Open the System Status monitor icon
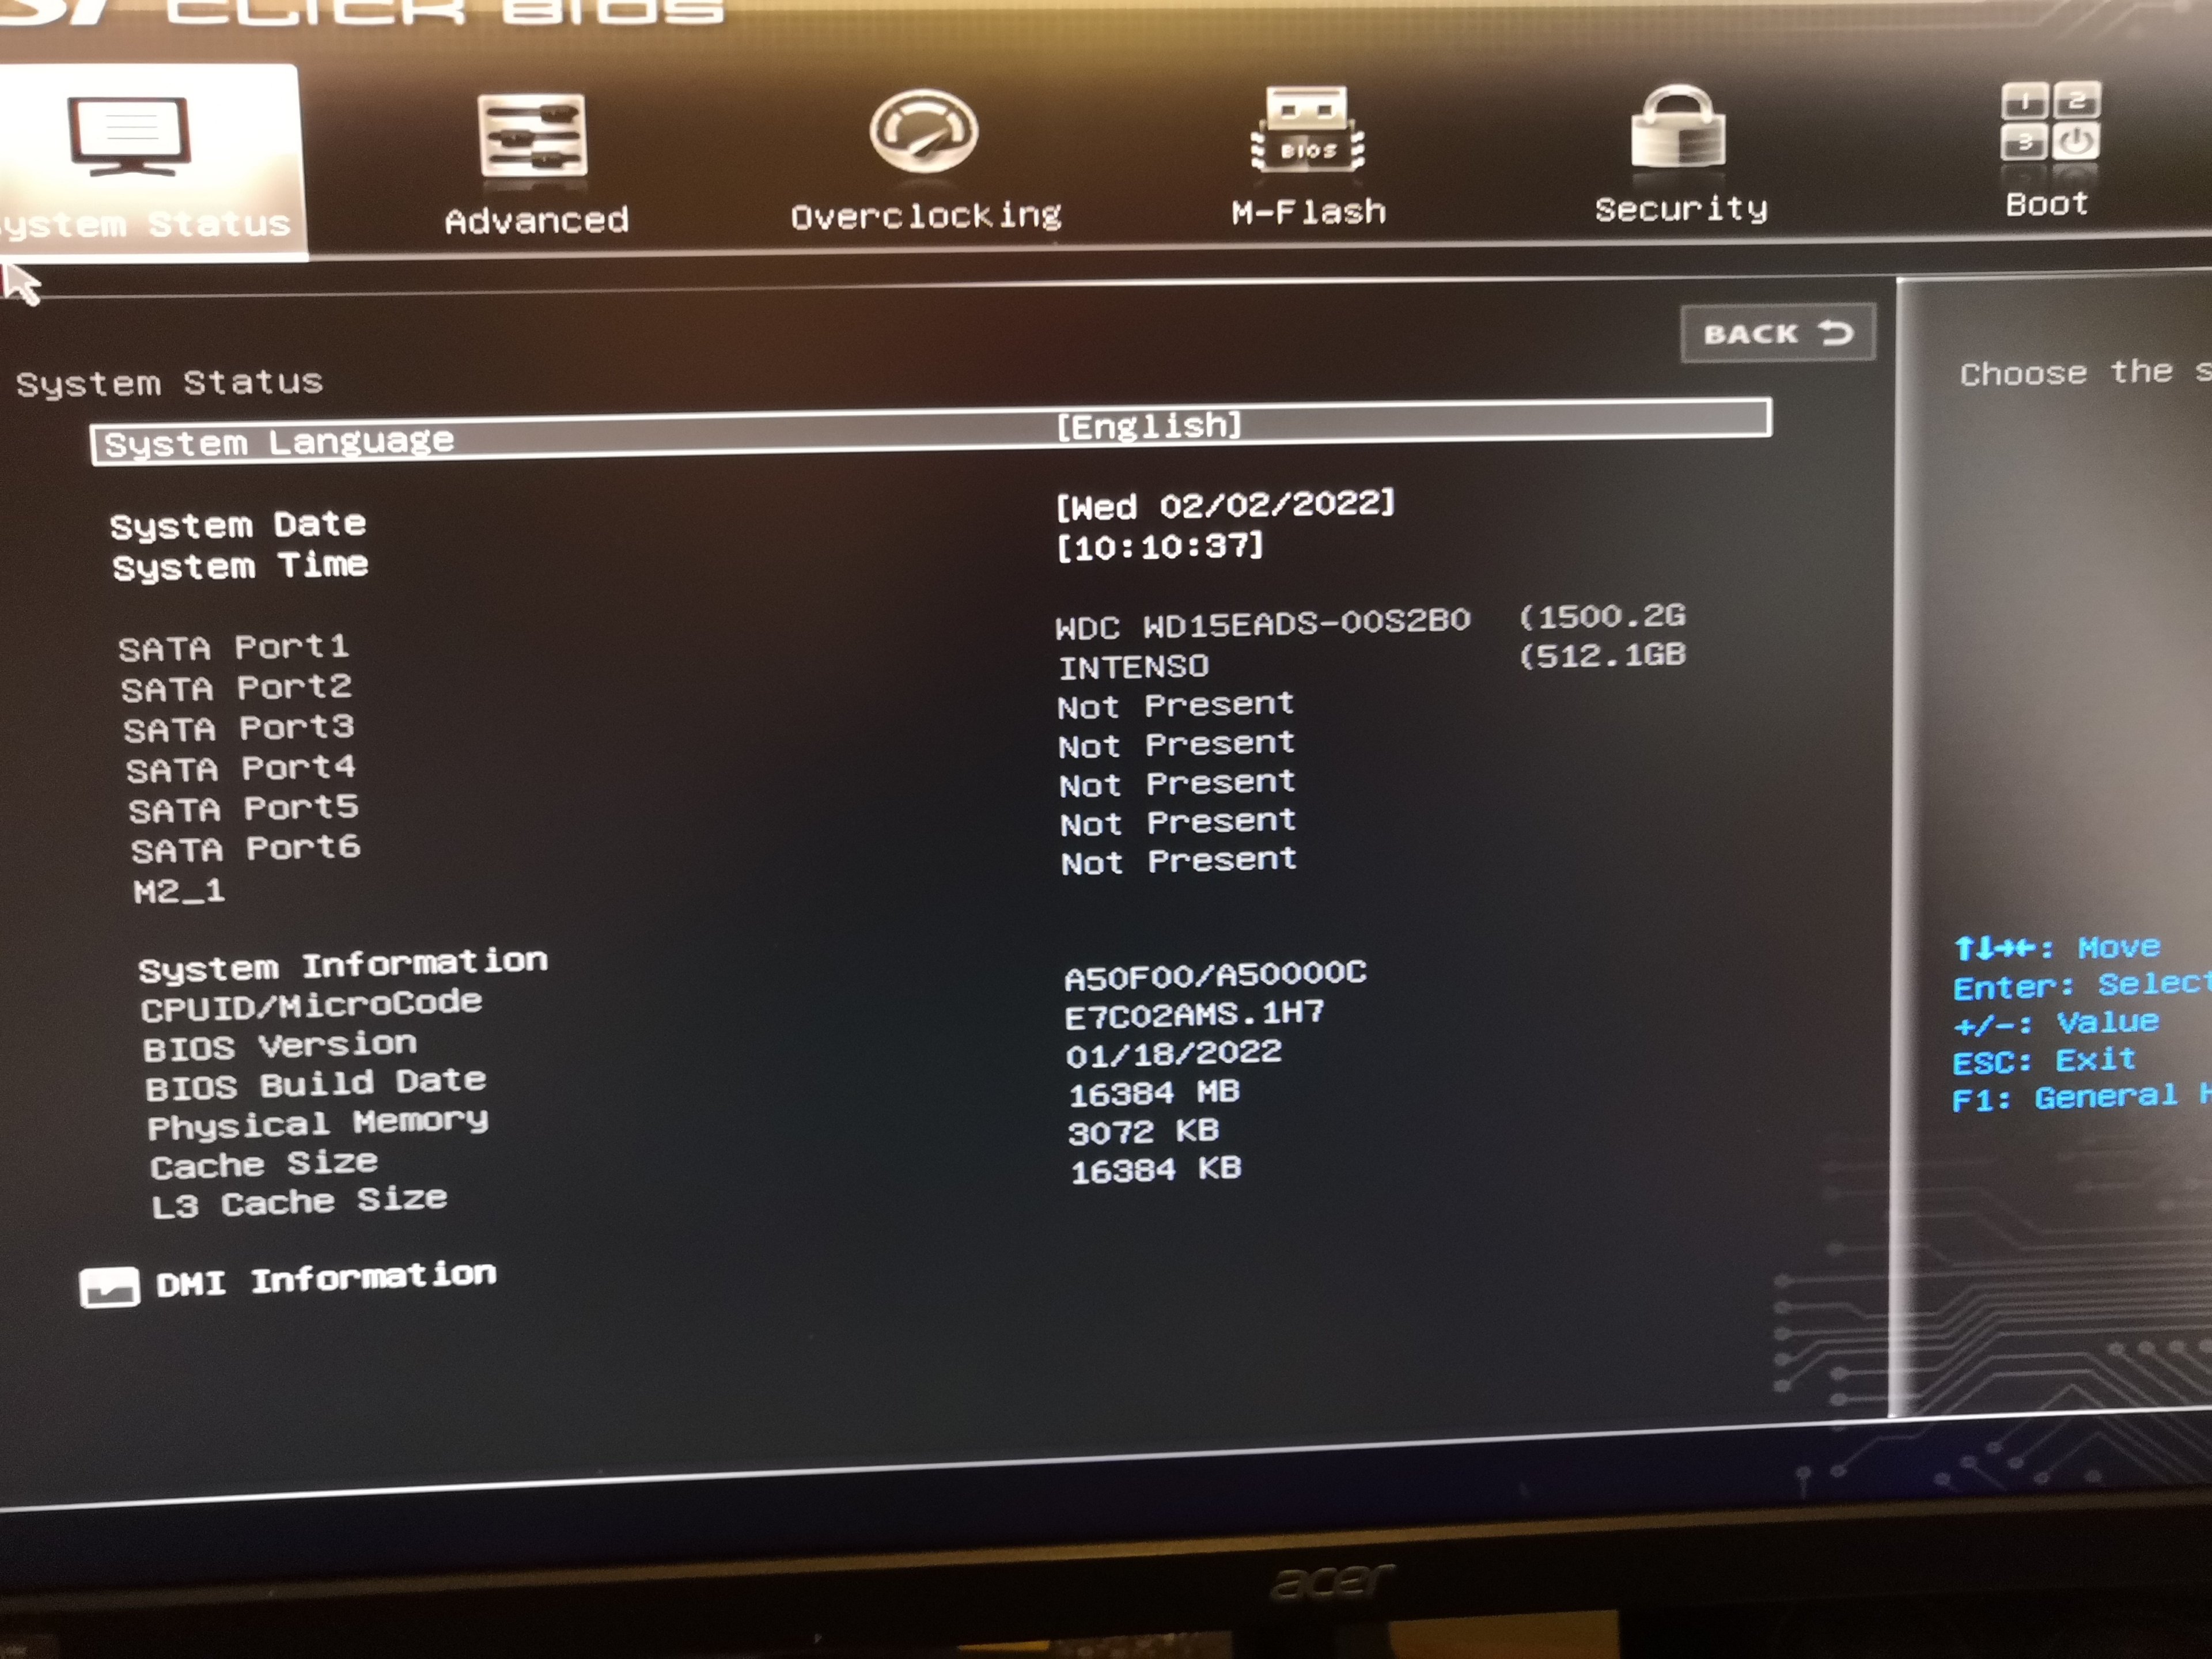Image resolution: width=2212 pixels, height=1659 pixels. (129, 136)
